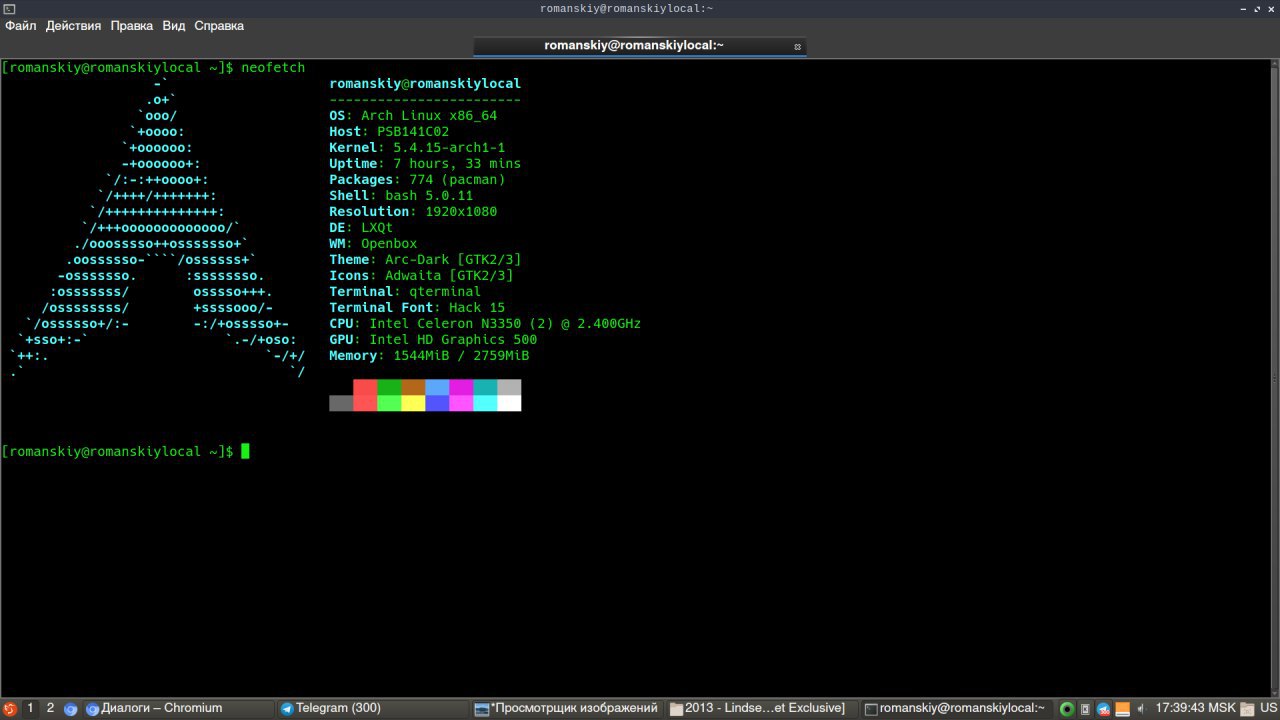
Task: Click the magenta color block in top row
Action: [x=461, y=387]
